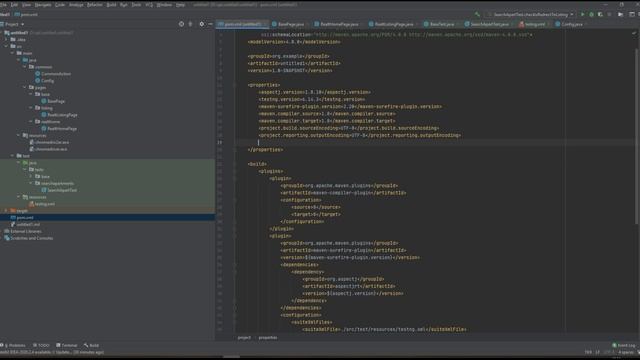Select untitled1.iml file in tree
Image resolution: width=640 pixels, height=360 pixels.
click(x=25, y=224)
